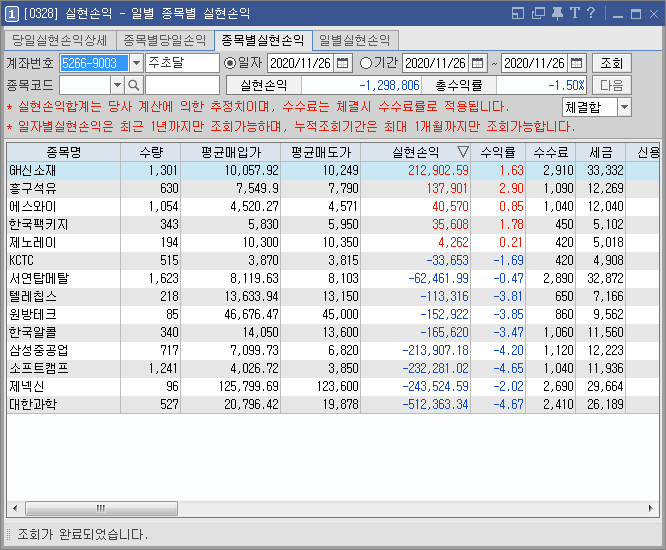Switch to 당일실현손익상세 tab

point(59,40)
